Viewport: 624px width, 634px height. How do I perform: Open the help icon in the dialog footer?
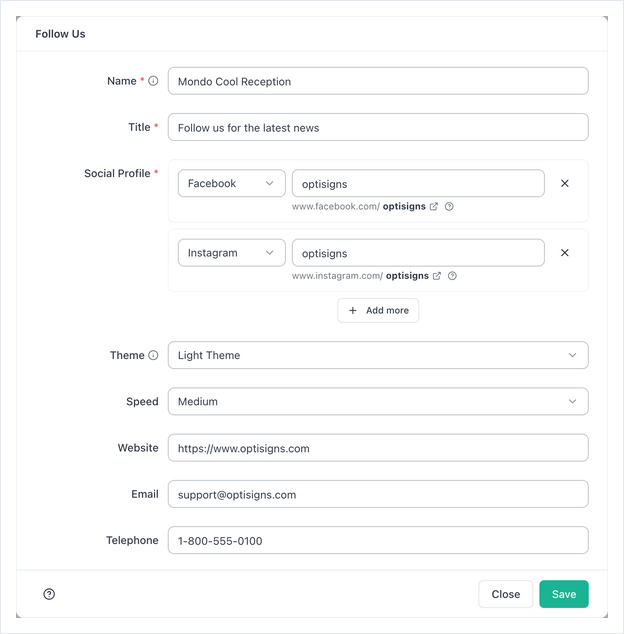[49, 594]
